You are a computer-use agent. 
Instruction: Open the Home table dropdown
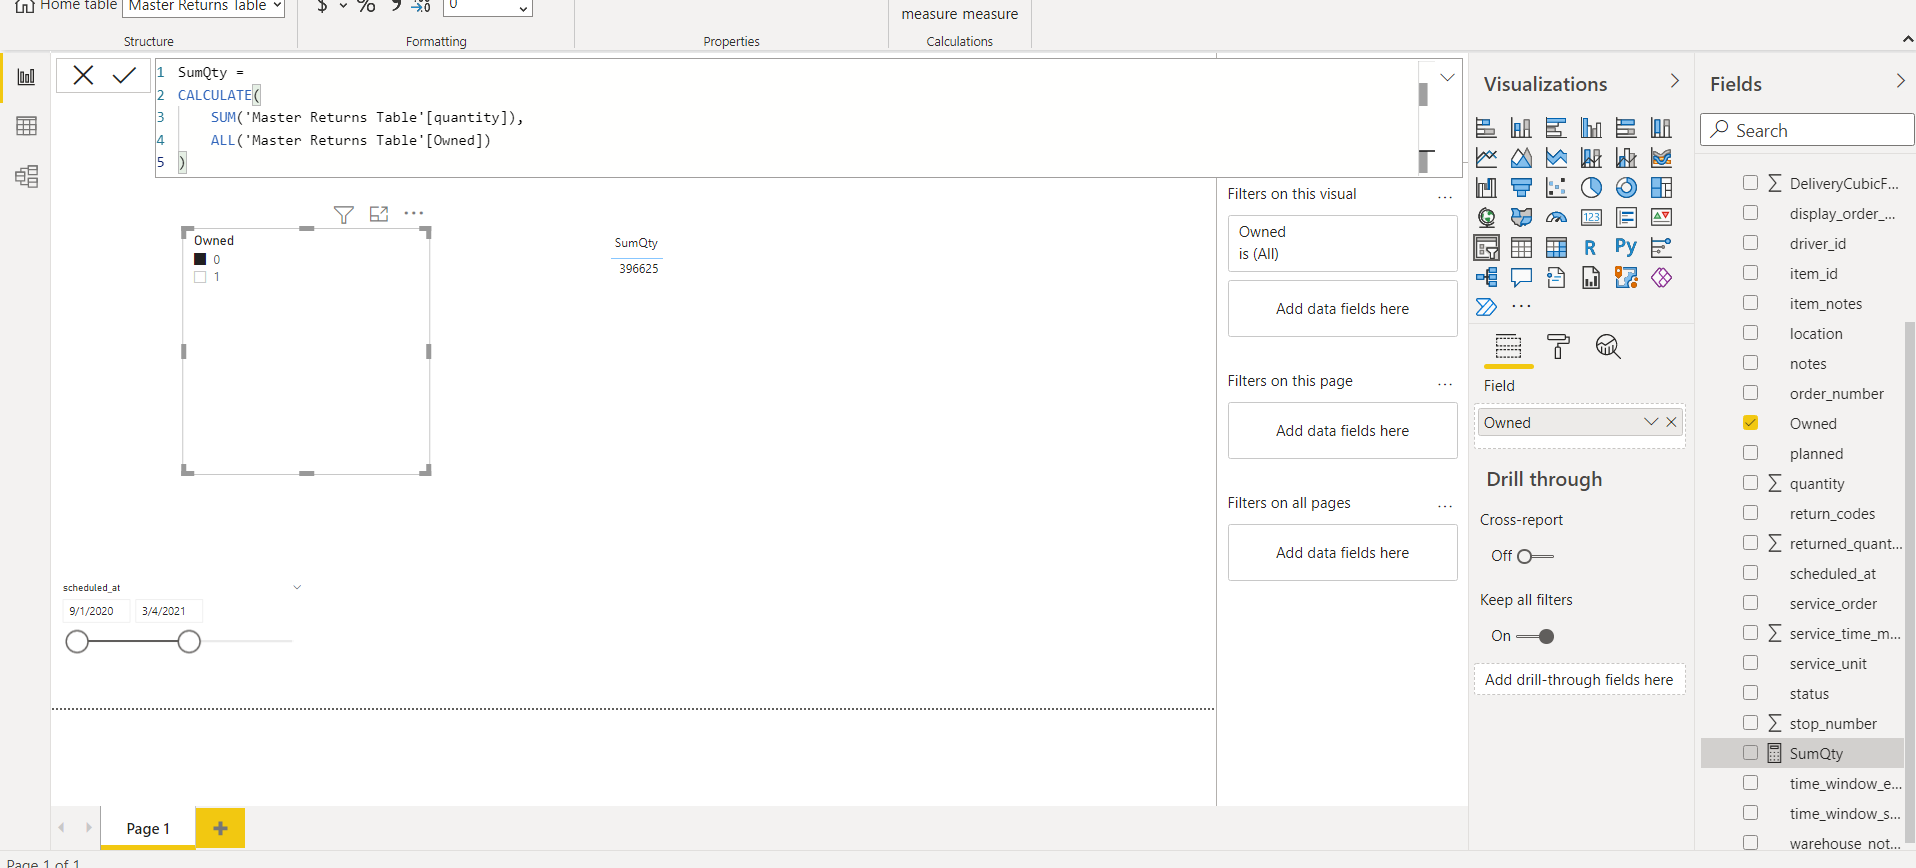click(x=204, y=7)
